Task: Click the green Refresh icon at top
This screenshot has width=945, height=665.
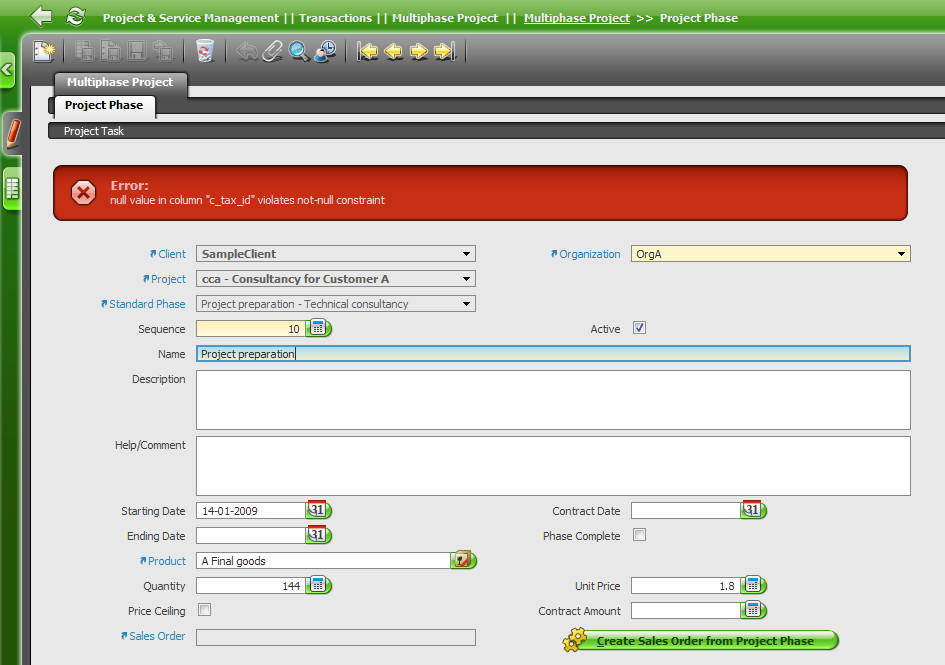Action: click(x=75, y=17)
